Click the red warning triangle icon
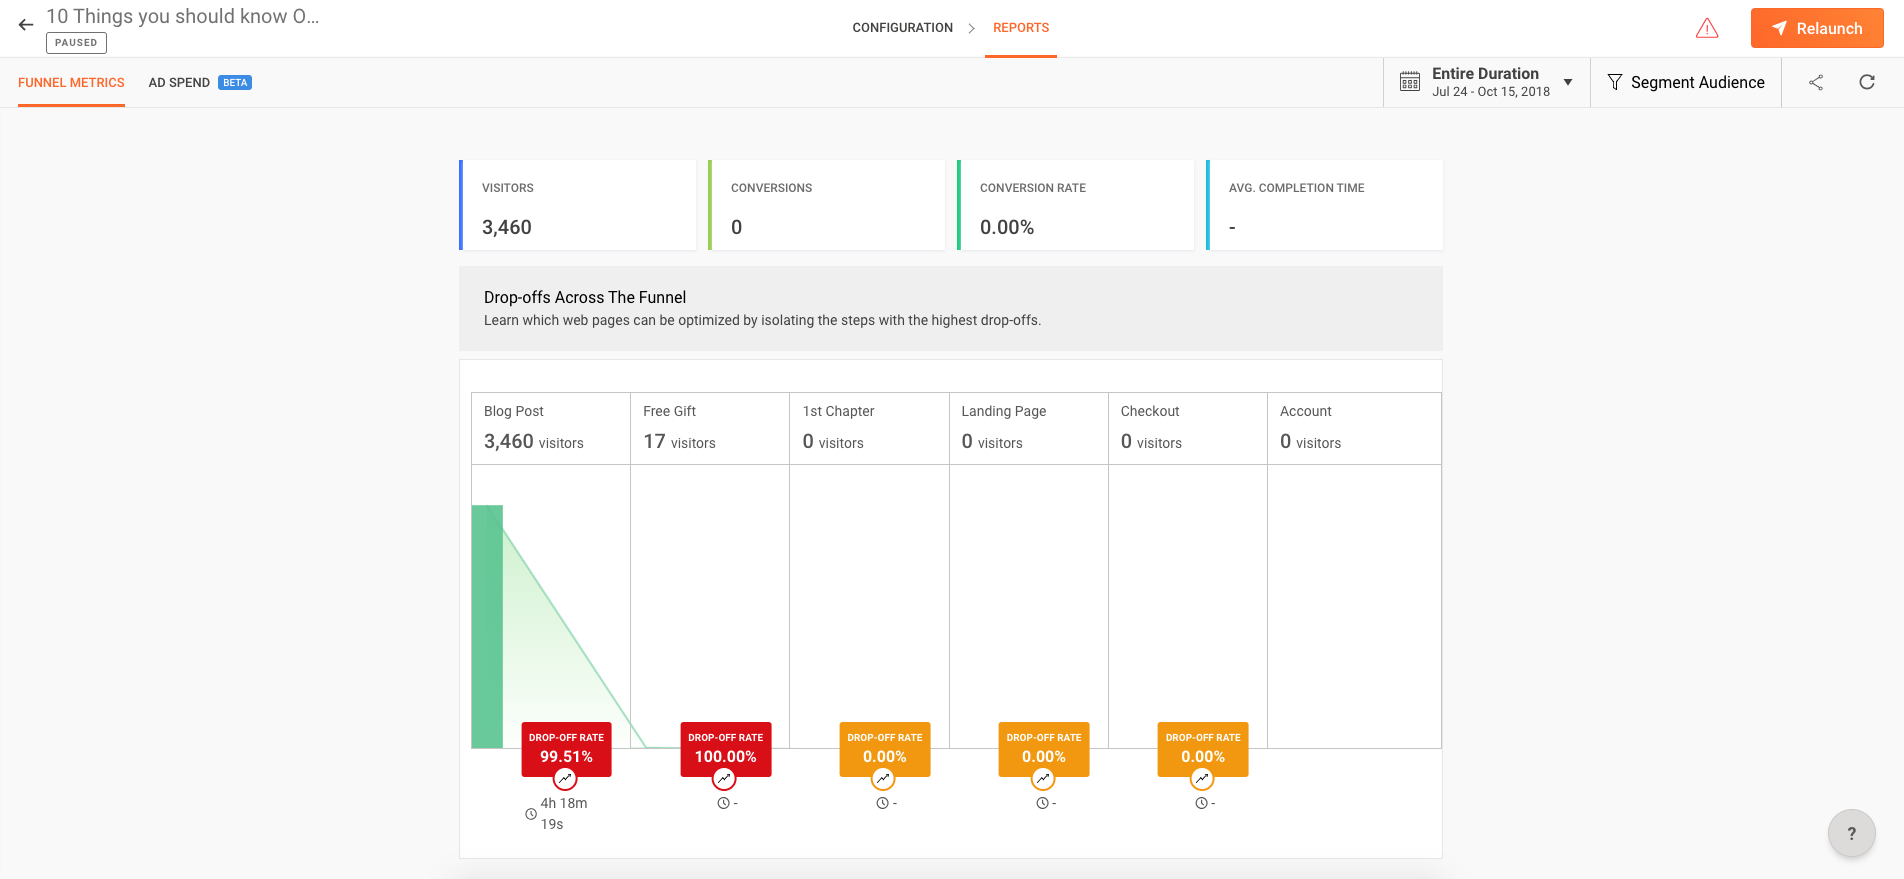The image size is (1904, 879). click(1707, 28)
